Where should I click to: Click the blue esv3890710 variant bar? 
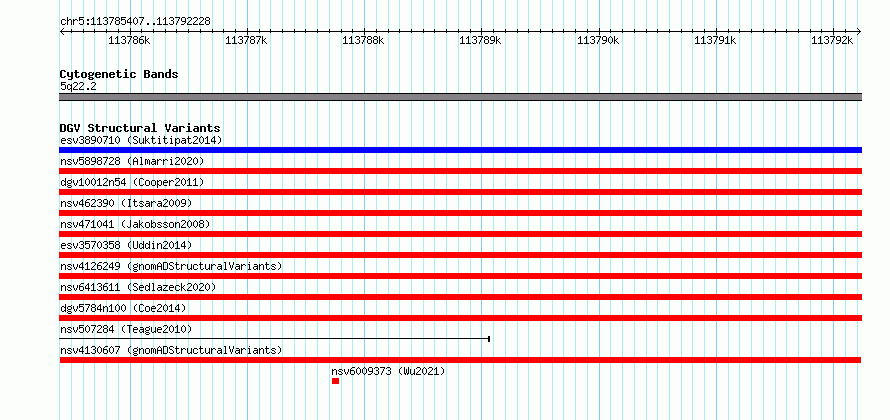point(460,150)
